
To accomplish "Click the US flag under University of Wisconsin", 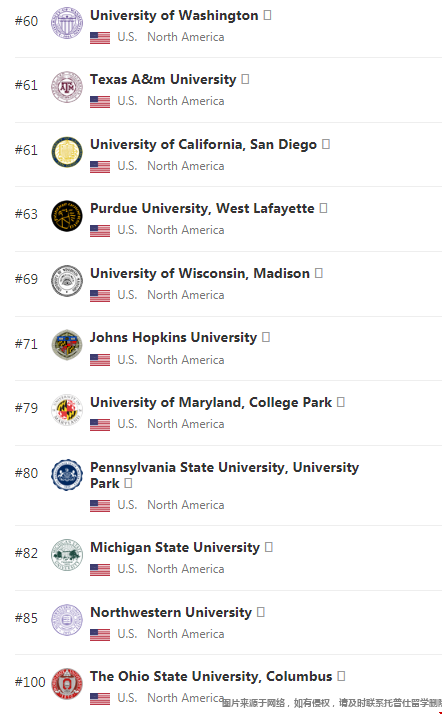I will tap(100, 296).
